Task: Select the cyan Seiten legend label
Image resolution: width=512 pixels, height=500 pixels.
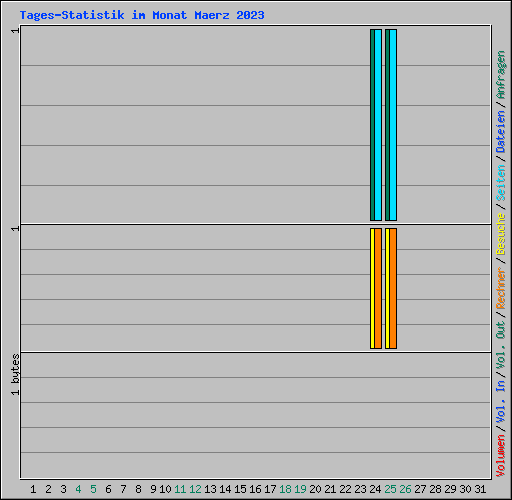Action: coord(501,183)
